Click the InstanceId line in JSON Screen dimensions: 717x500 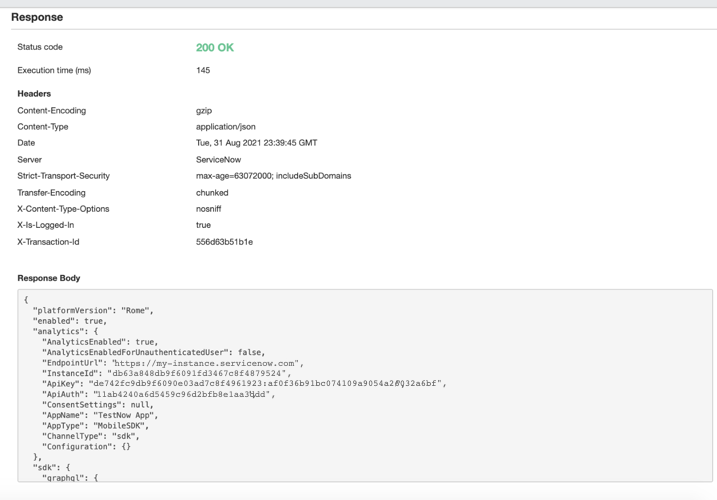pos(166,374)
